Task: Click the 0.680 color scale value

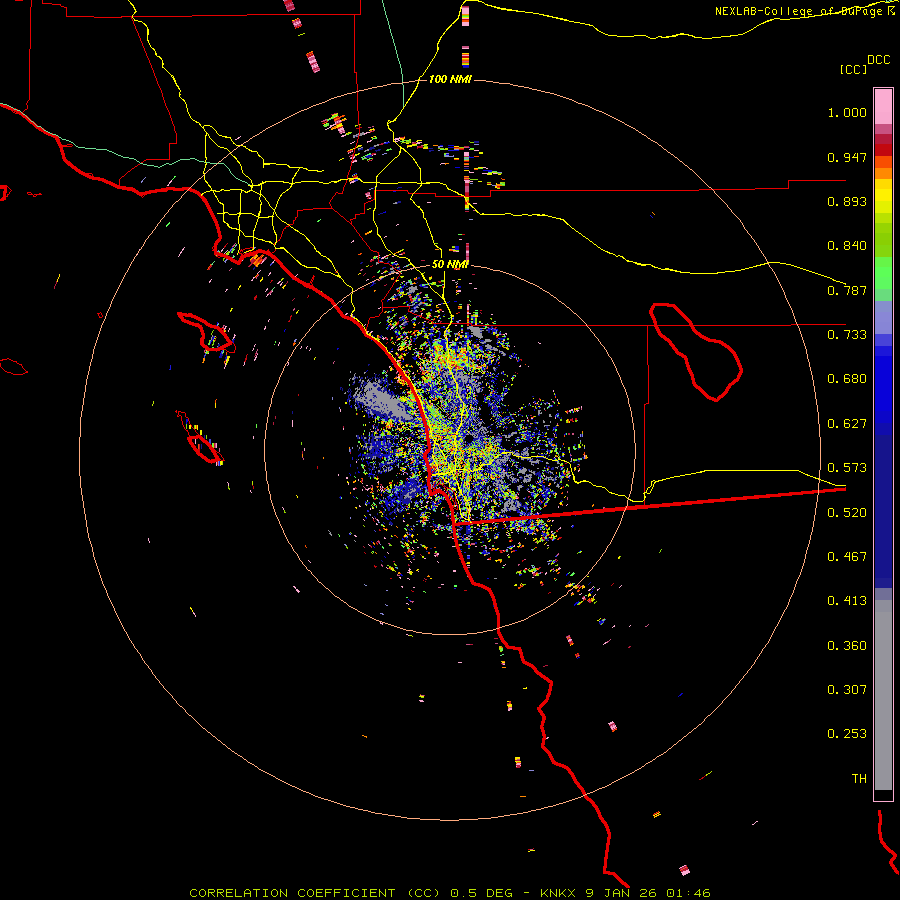Action: click(x=847, y=379)
